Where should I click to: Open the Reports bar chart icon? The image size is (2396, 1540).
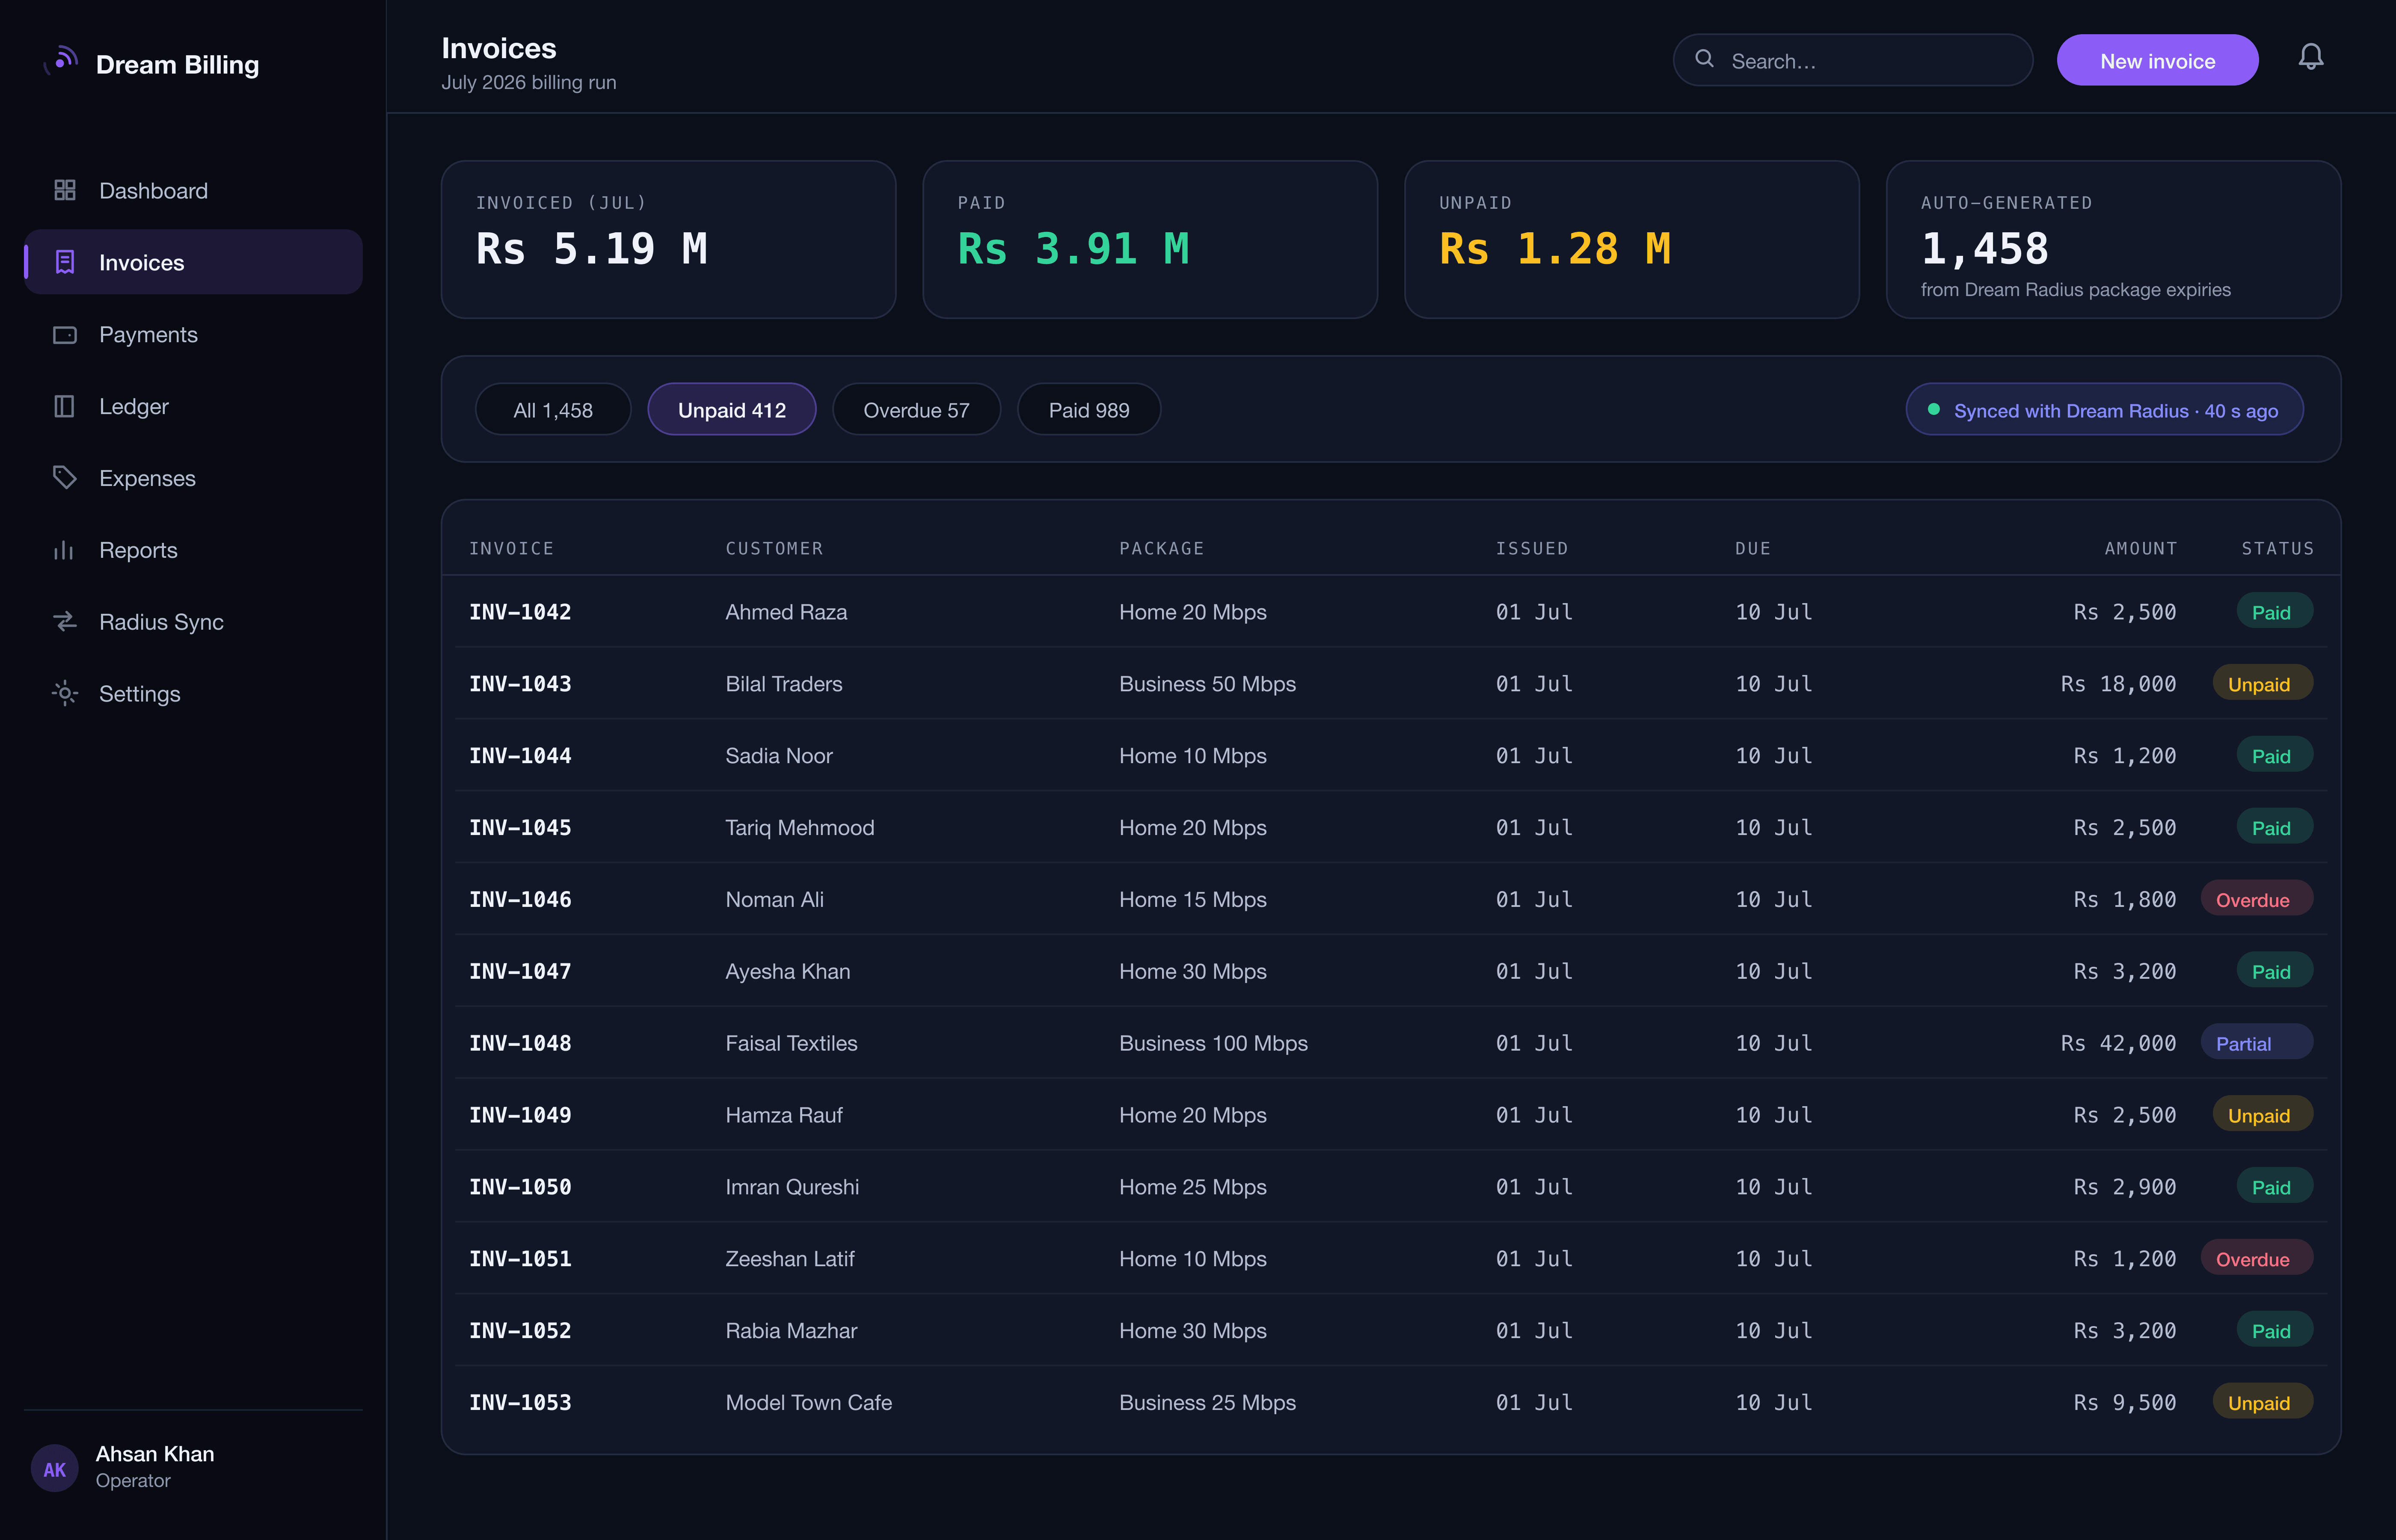point(65,550)
